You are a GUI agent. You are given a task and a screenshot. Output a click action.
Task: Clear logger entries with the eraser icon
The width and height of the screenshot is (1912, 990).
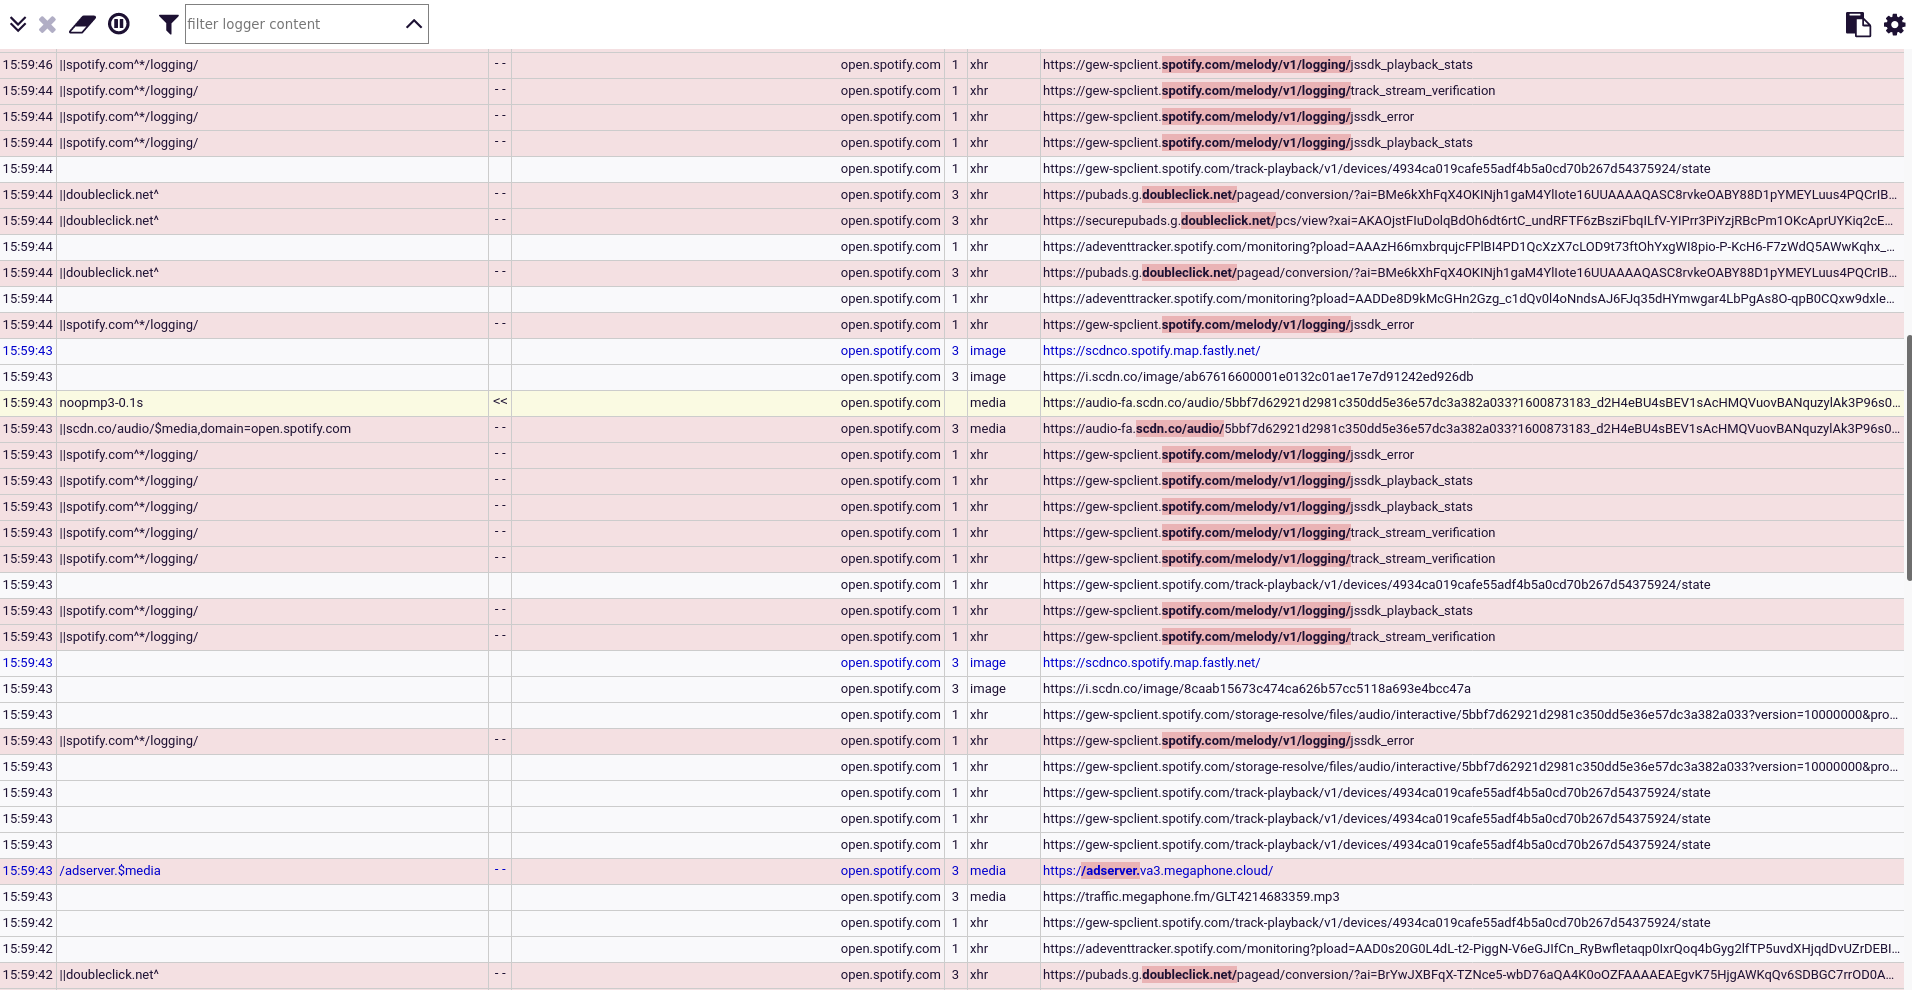[82, 23]
